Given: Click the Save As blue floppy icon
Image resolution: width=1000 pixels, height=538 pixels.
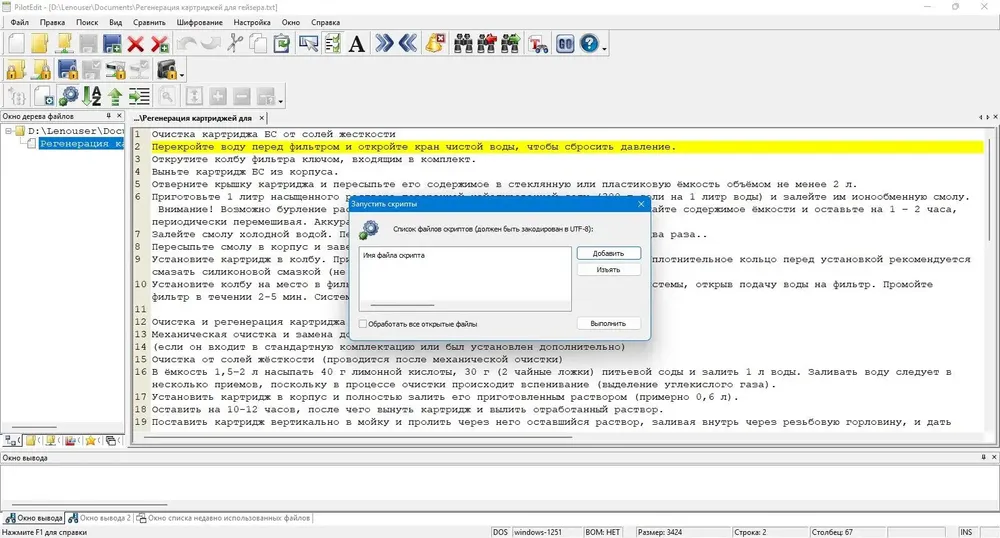Looking at the screenshot, I should tap(112, 43).
